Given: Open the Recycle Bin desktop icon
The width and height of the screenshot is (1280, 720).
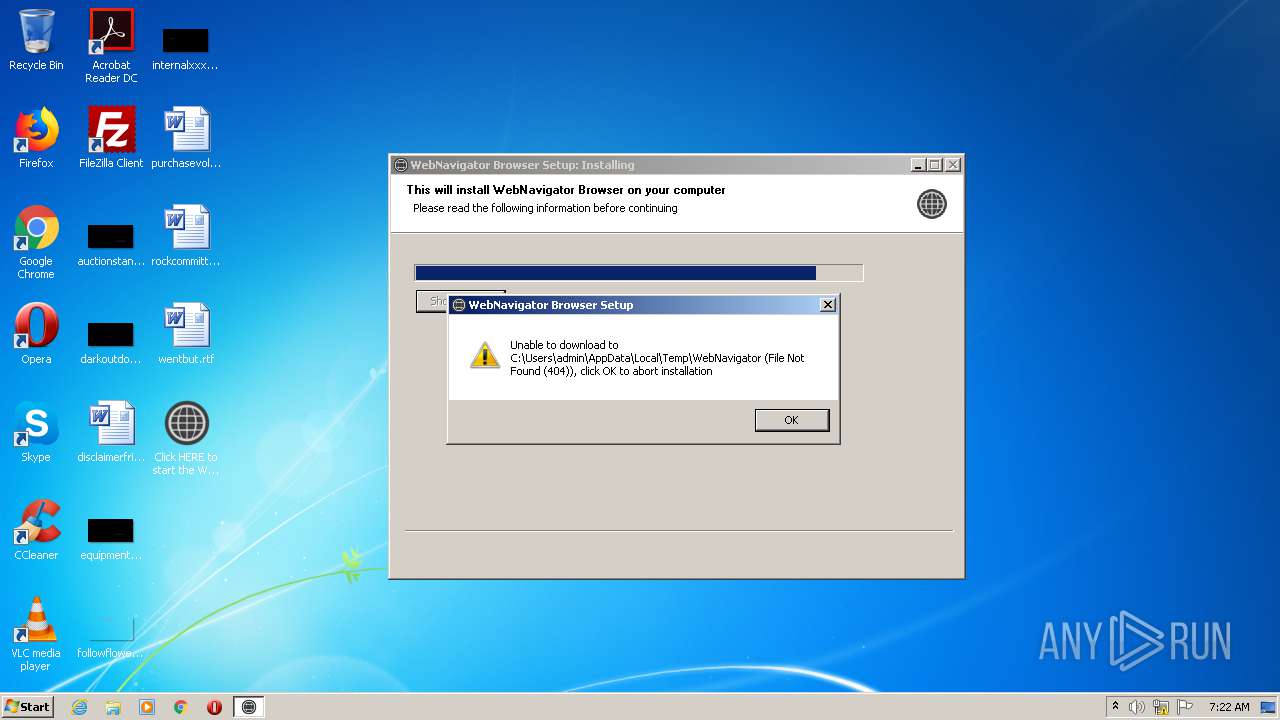Looking at the screenshot, I should pyautogui.click(x=36, y=40).
